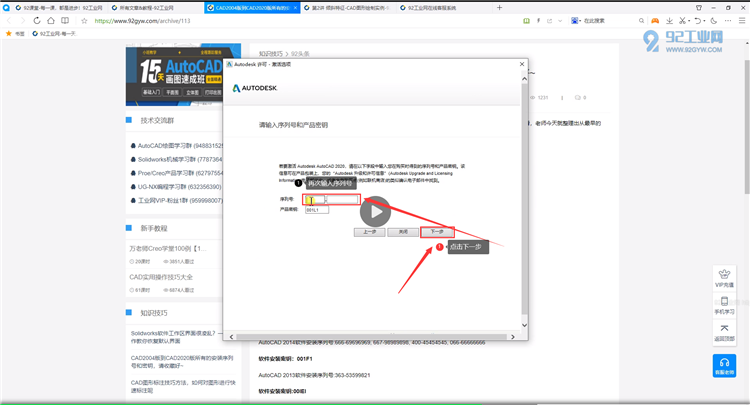Open the CAD图形标注技巧方法 article link
The image size is (750, 405).
click(183, 386)
